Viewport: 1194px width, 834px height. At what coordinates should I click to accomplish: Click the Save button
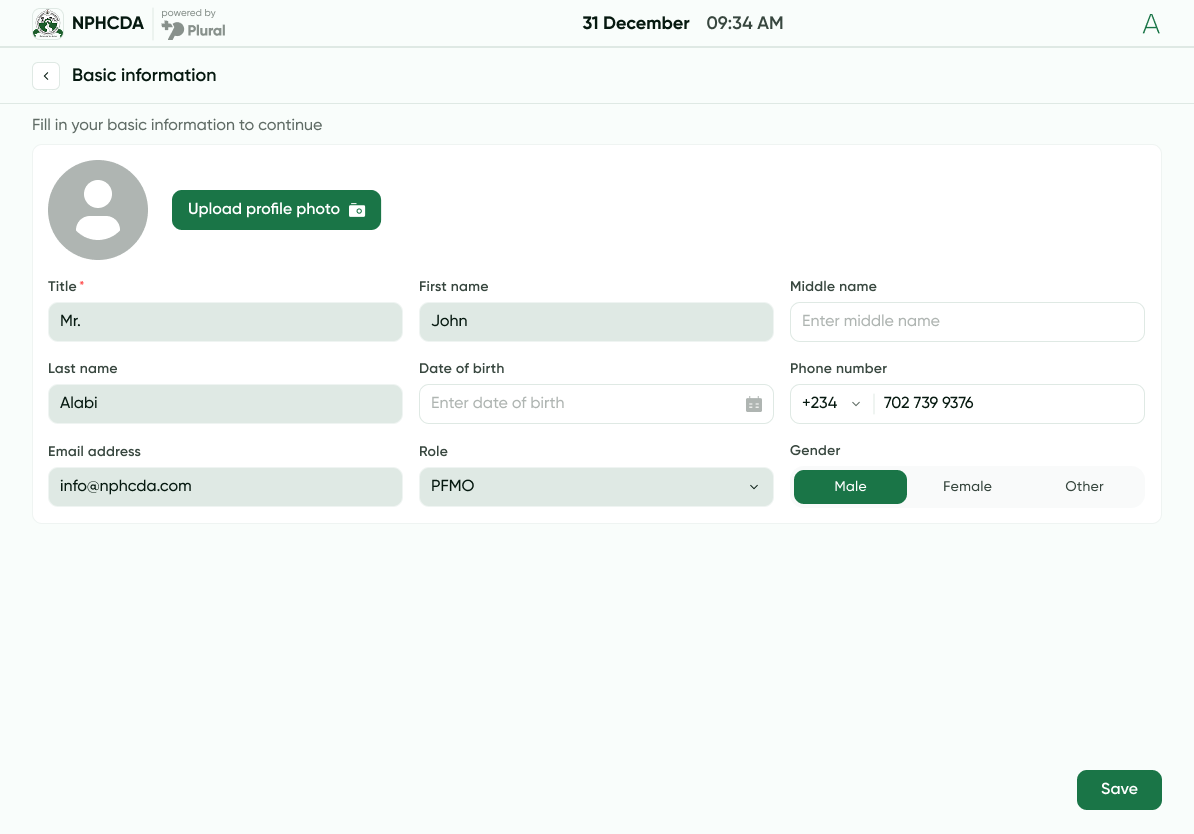click(1119, 790)
